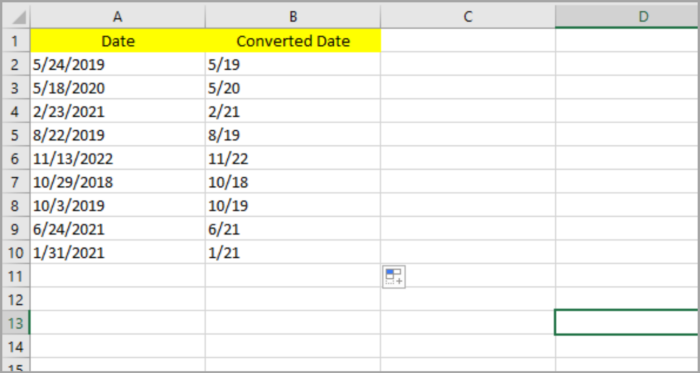Select column A header
This screenshot has width=700, height=373.
pyautogui.click(x=118, y=17)
